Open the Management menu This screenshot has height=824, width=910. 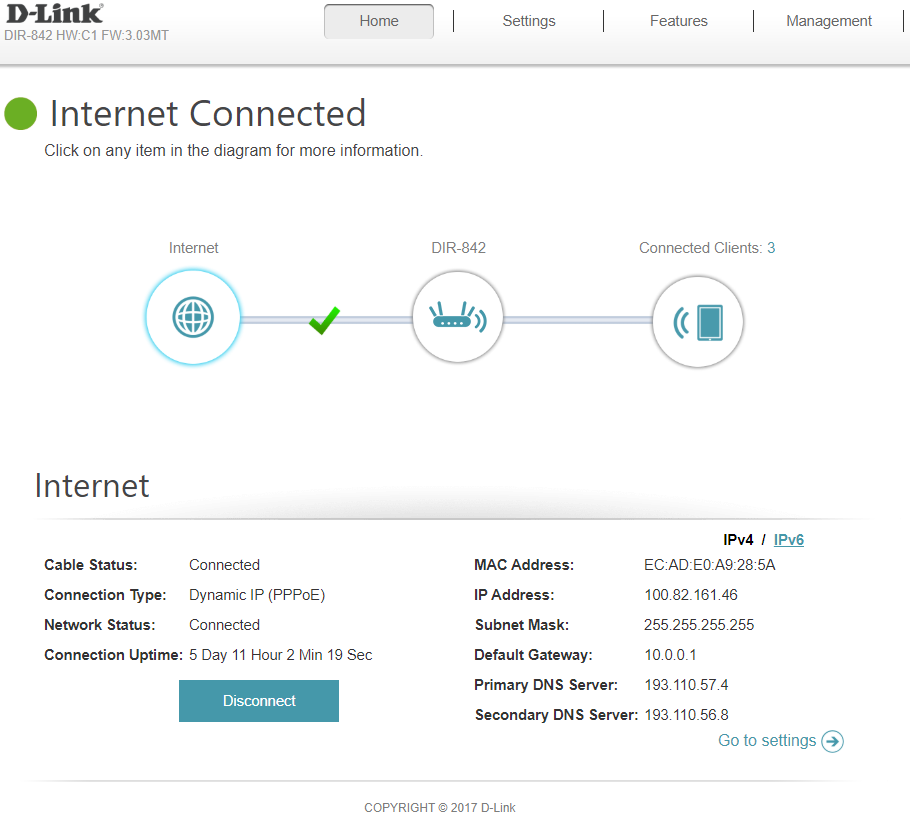click(829, 21)
